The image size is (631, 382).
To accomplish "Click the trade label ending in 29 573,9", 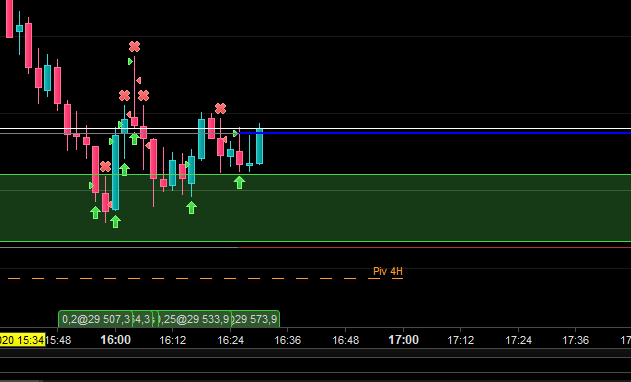I will pos(255,319).
